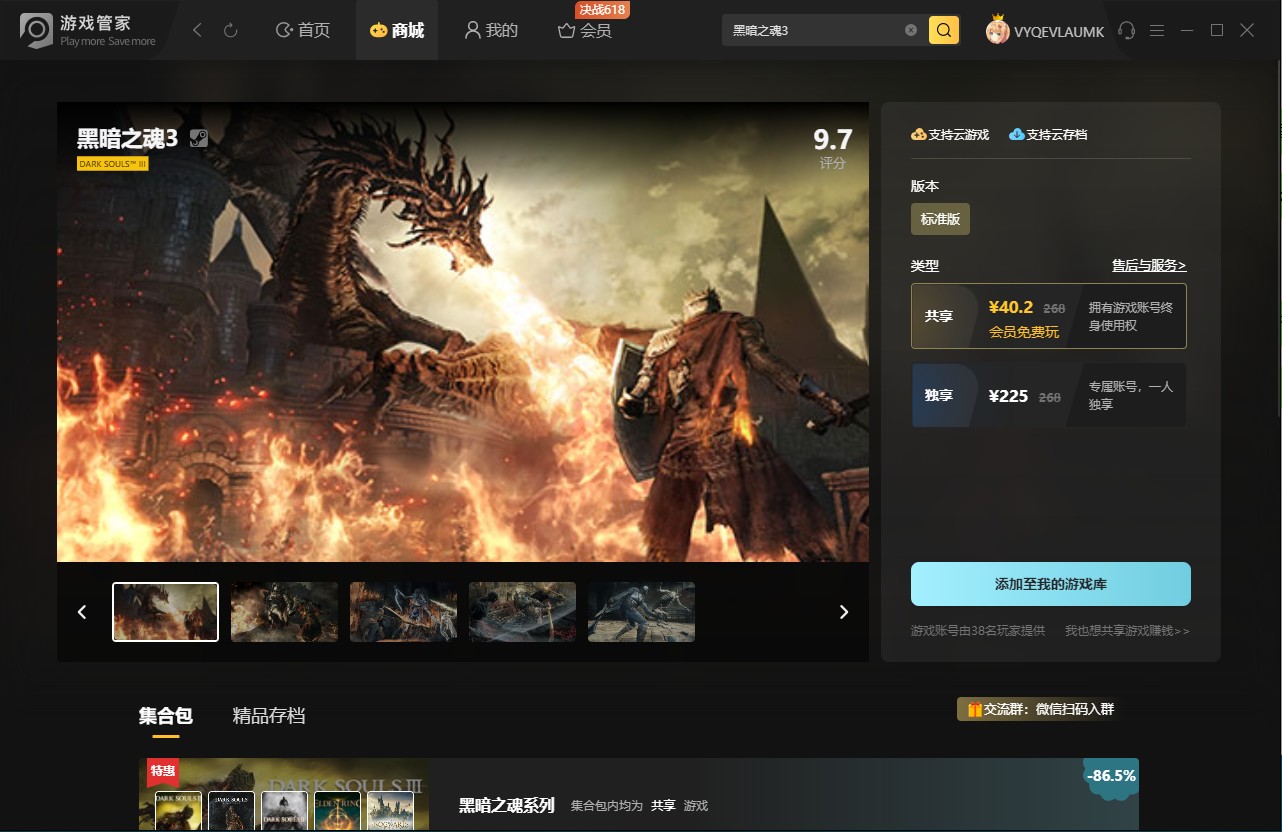Click the -86.5% discount badge
The width and height of the screenshot is (1282, 832).
coord(1111,776)
